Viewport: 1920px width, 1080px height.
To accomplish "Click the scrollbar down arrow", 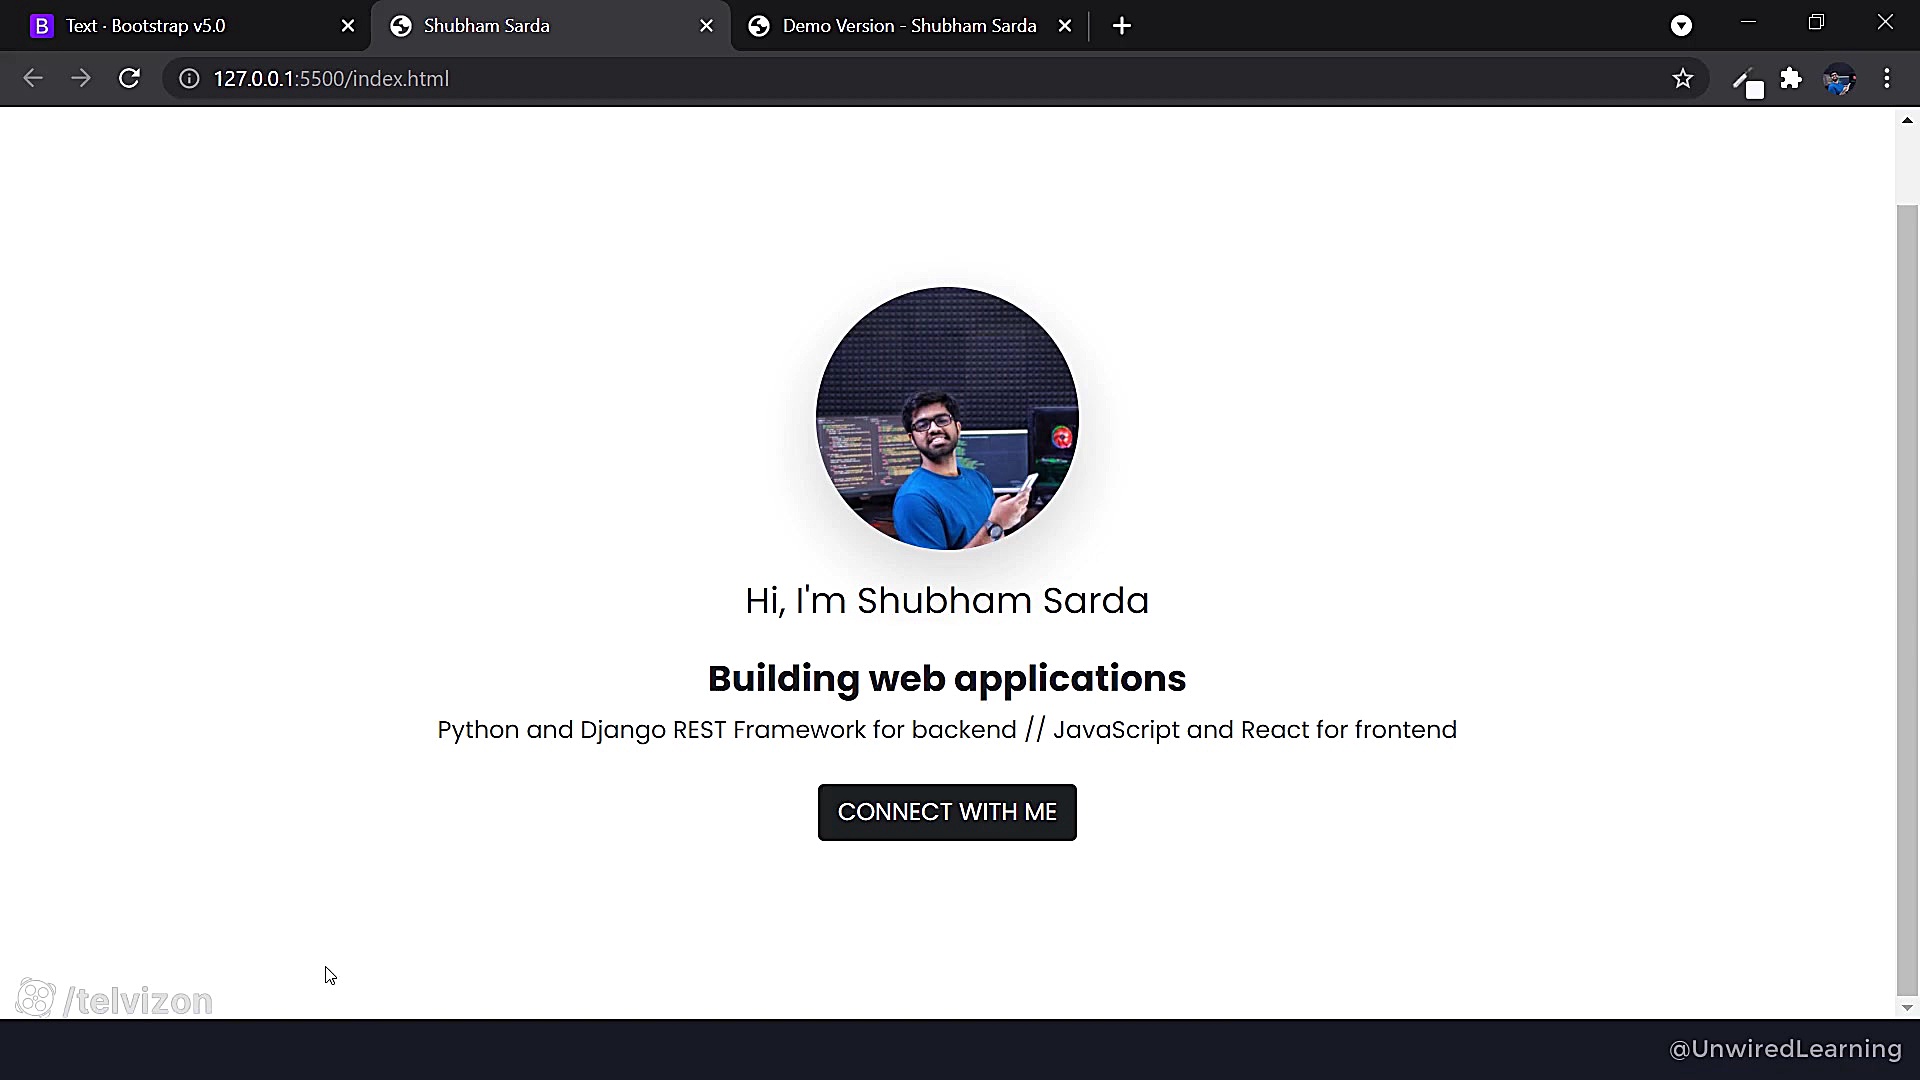I will [1907, 1007].
